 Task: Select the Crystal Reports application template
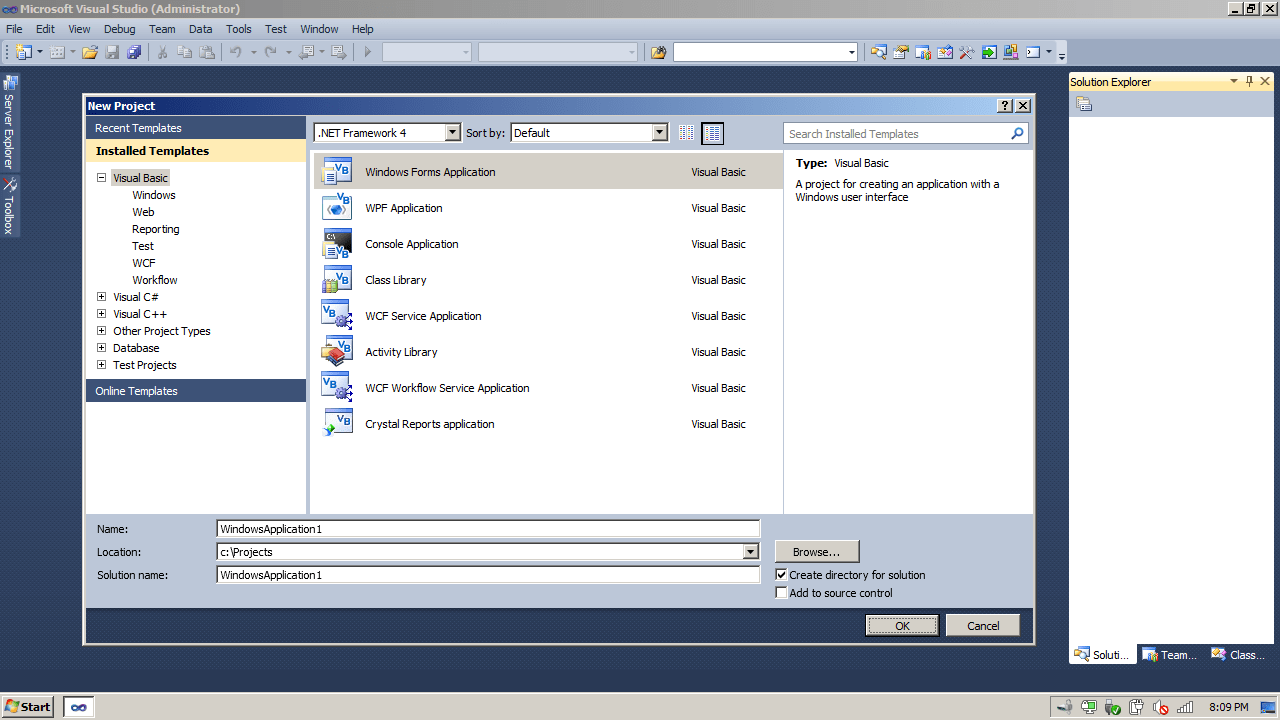(x=429, y=424)
